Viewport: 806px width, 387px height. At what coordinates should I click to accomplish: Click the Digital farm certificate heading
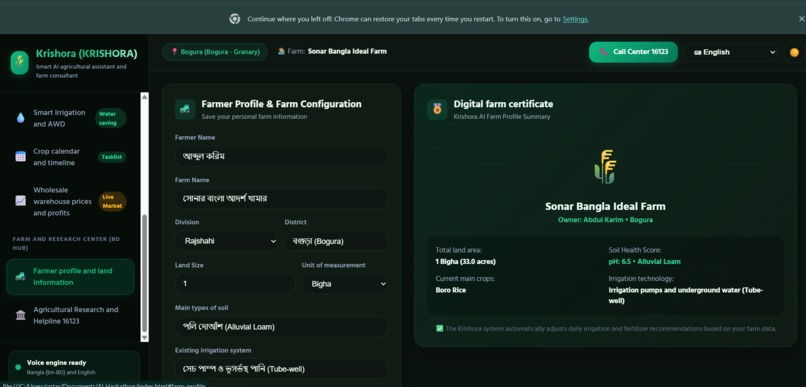coord(503,104)
